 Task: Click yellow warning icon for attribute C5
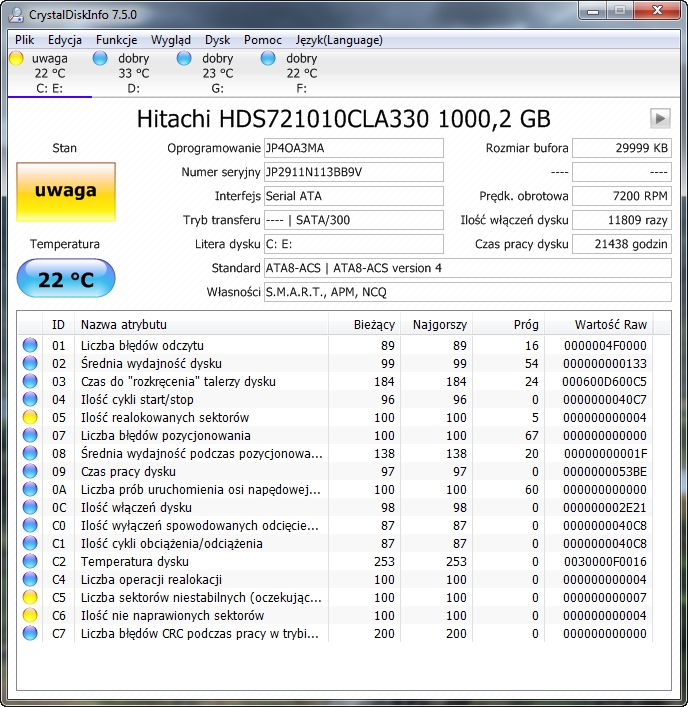(x=30, y=597)
